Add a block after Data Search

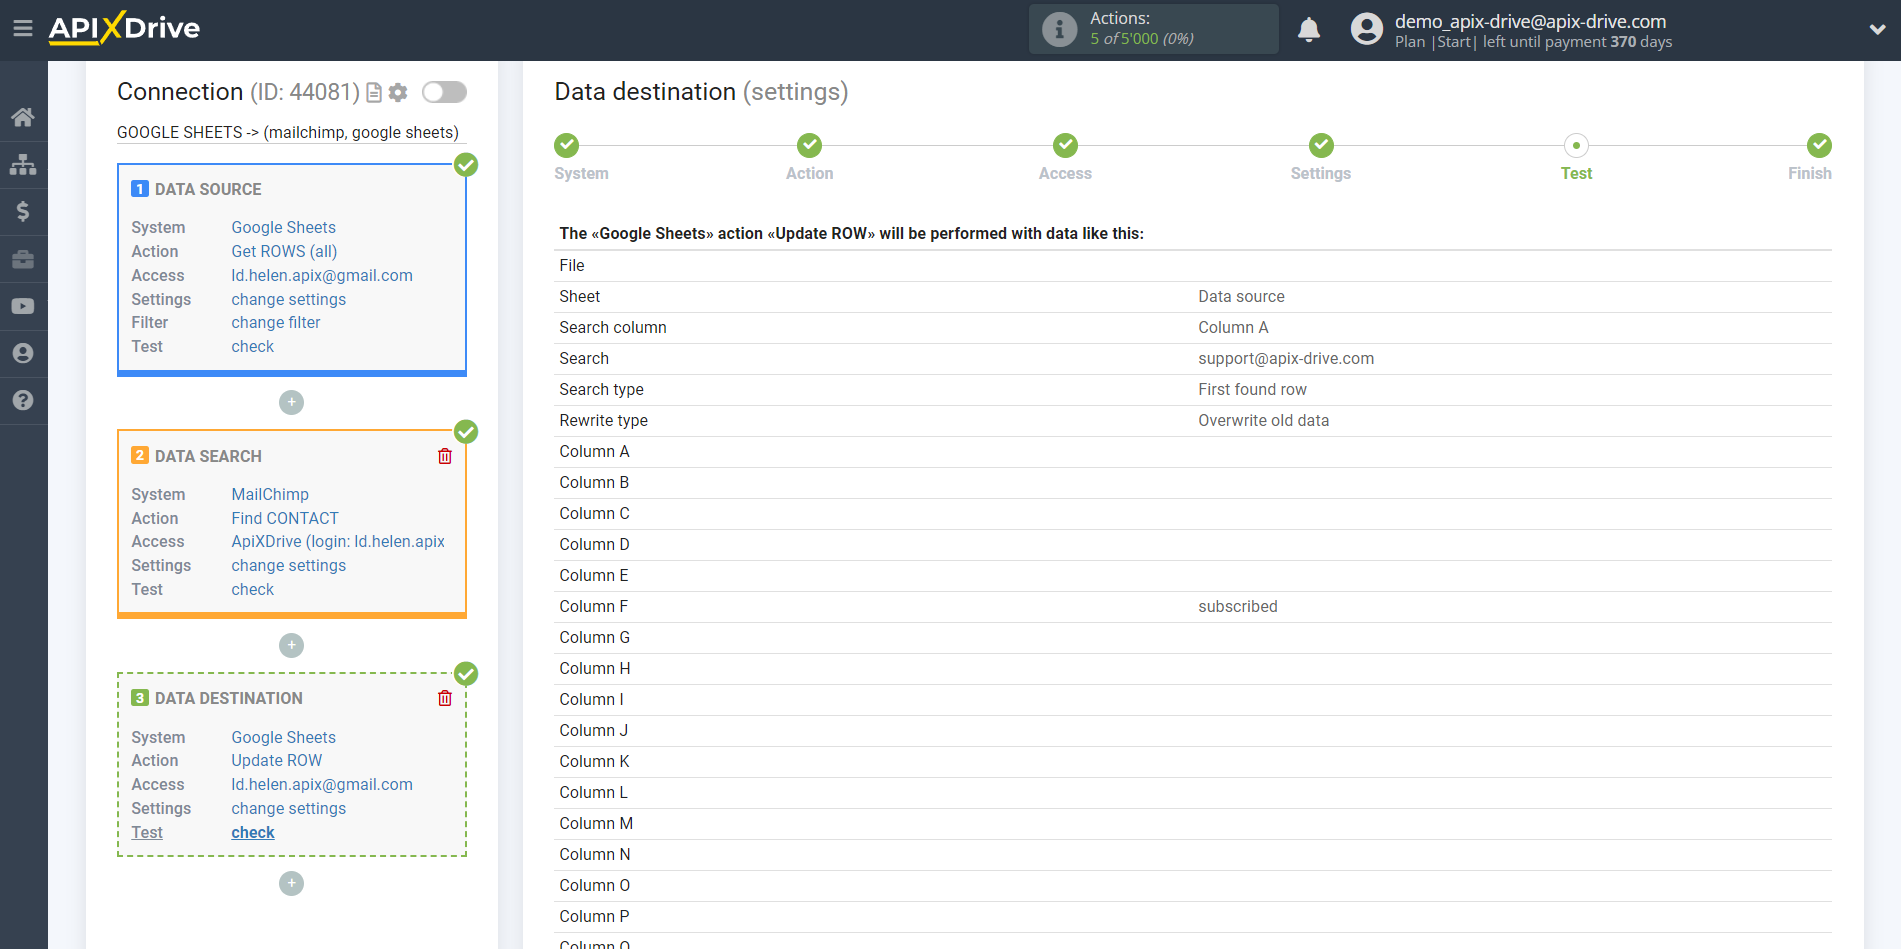tap(291, 645)
